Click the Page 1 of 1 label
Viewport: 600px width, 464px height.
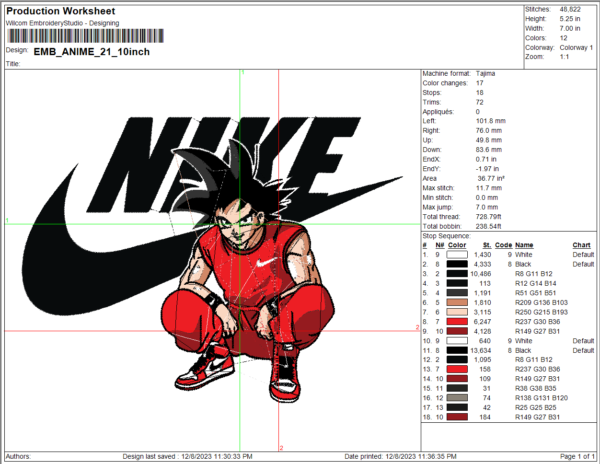(x=577, y=456)
